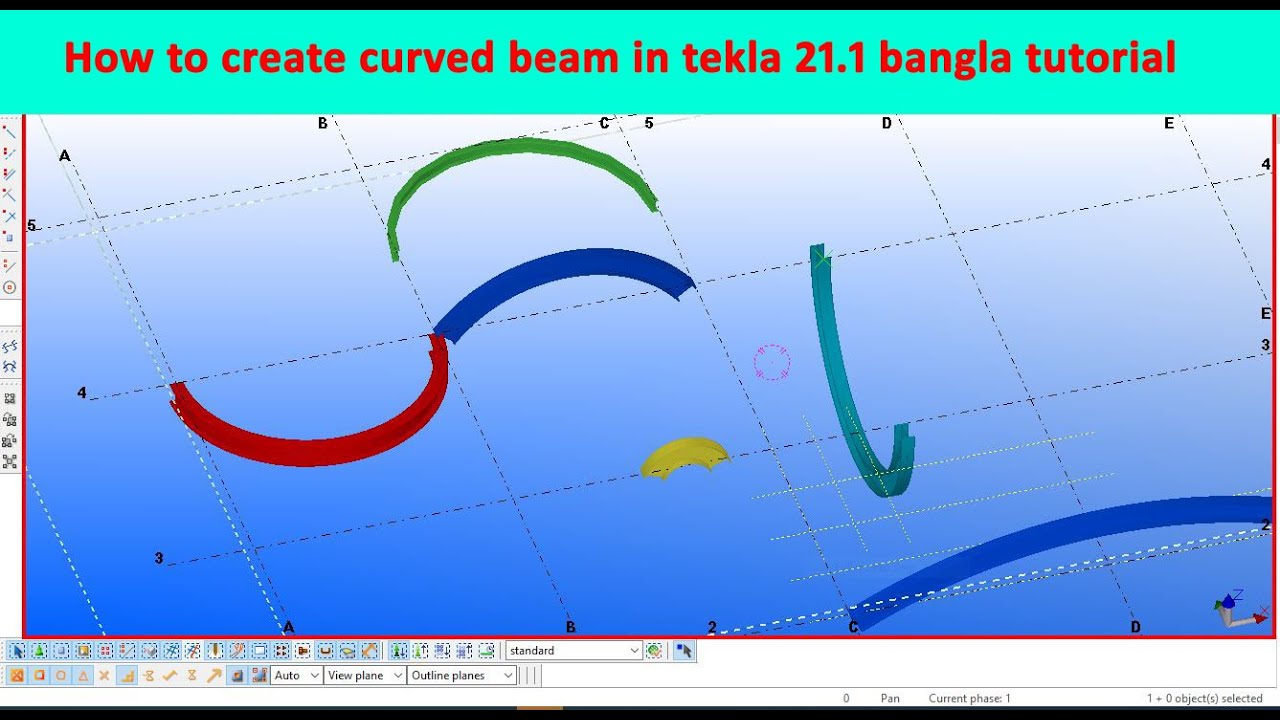Toggle the Select grid switch

click(171, 650)
